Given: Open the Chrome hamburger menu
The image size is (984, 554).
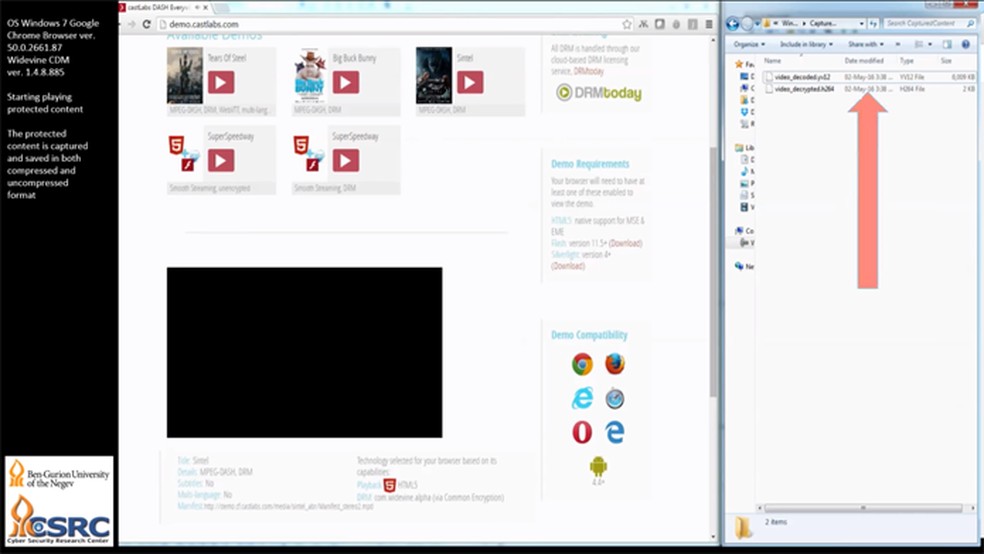Looking at the screenshot, I should [x=709, y=24].
